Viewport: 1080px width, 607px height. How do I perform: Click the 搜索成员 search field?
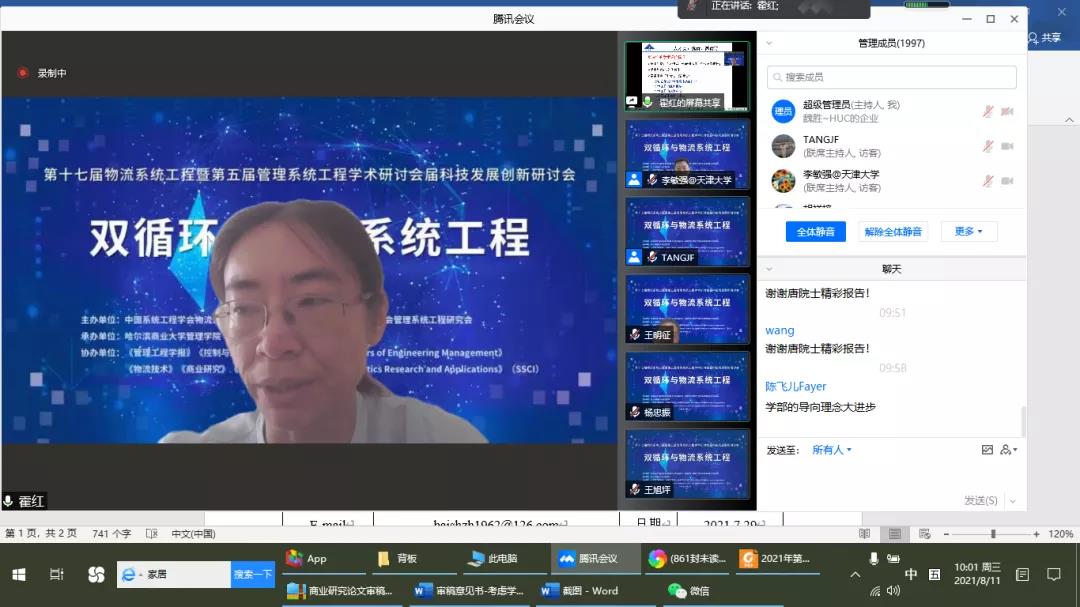tap(892, 77)
